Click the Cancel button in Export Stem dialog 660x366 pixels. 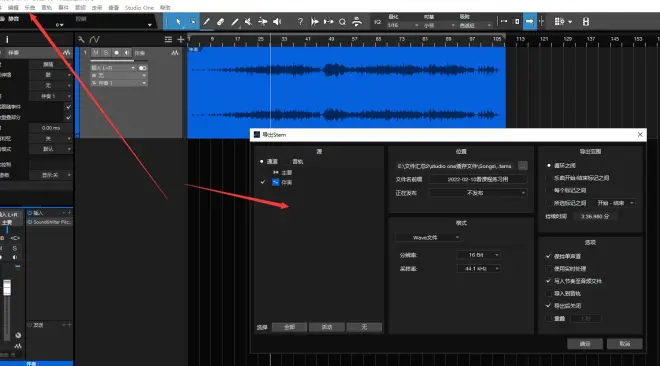click(625, 344)
